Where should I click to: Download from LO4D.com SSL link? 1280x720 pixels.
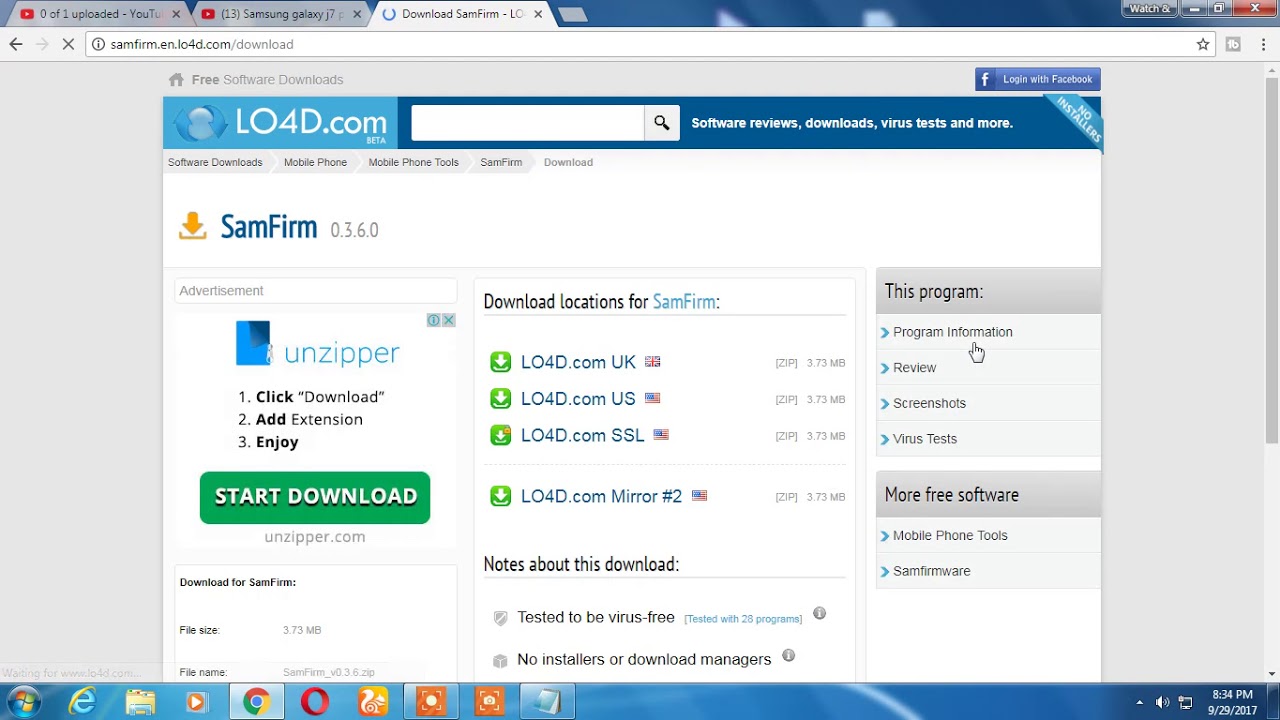pos(582,435)
